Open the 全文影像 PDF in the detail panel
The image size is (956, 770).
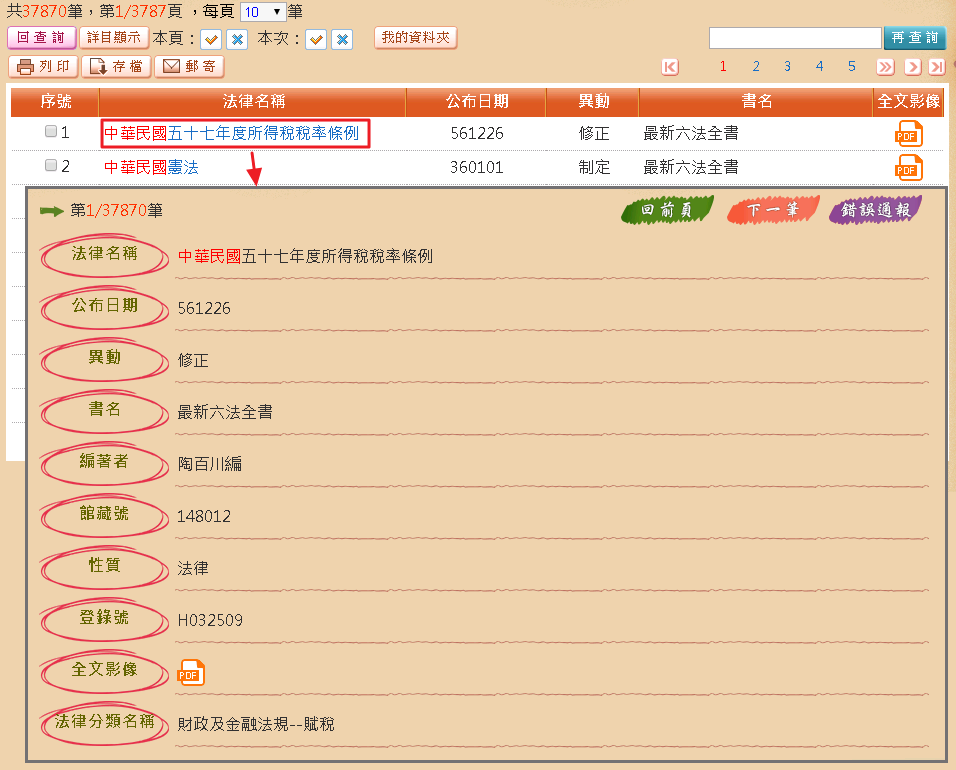(191, 674)
